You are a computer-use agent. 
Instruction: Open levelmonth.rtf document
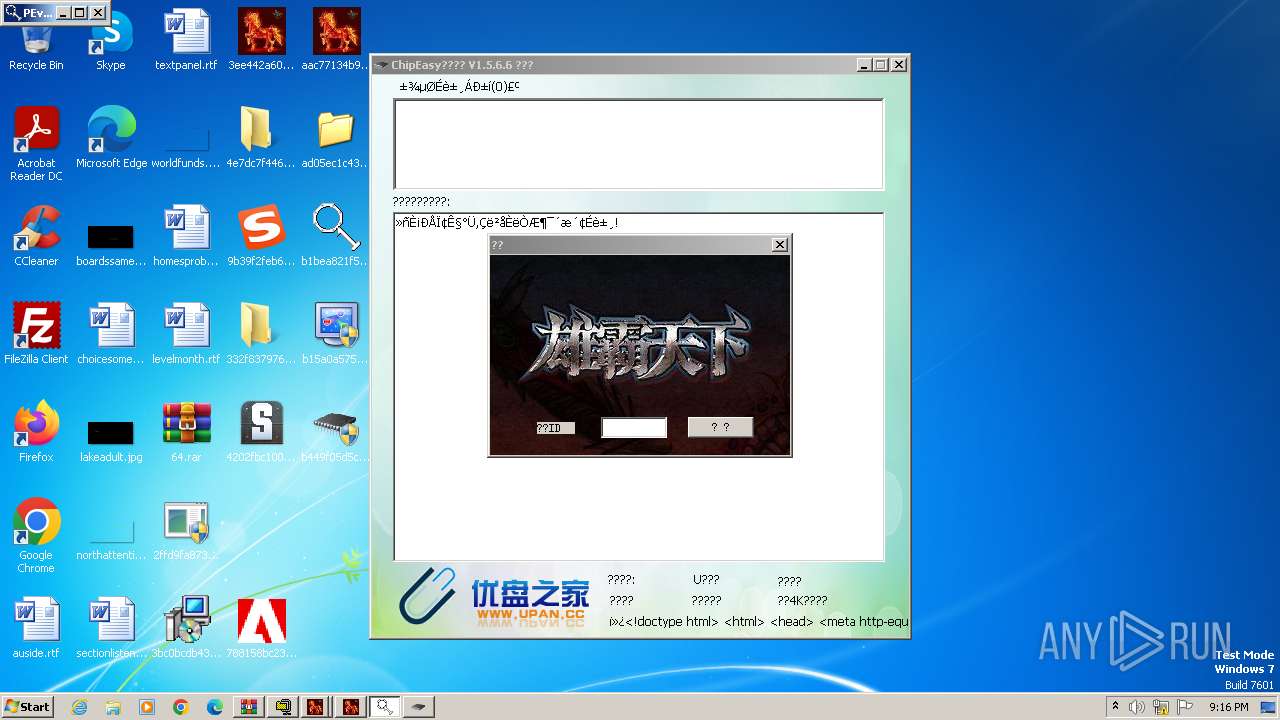pos(186,334)
